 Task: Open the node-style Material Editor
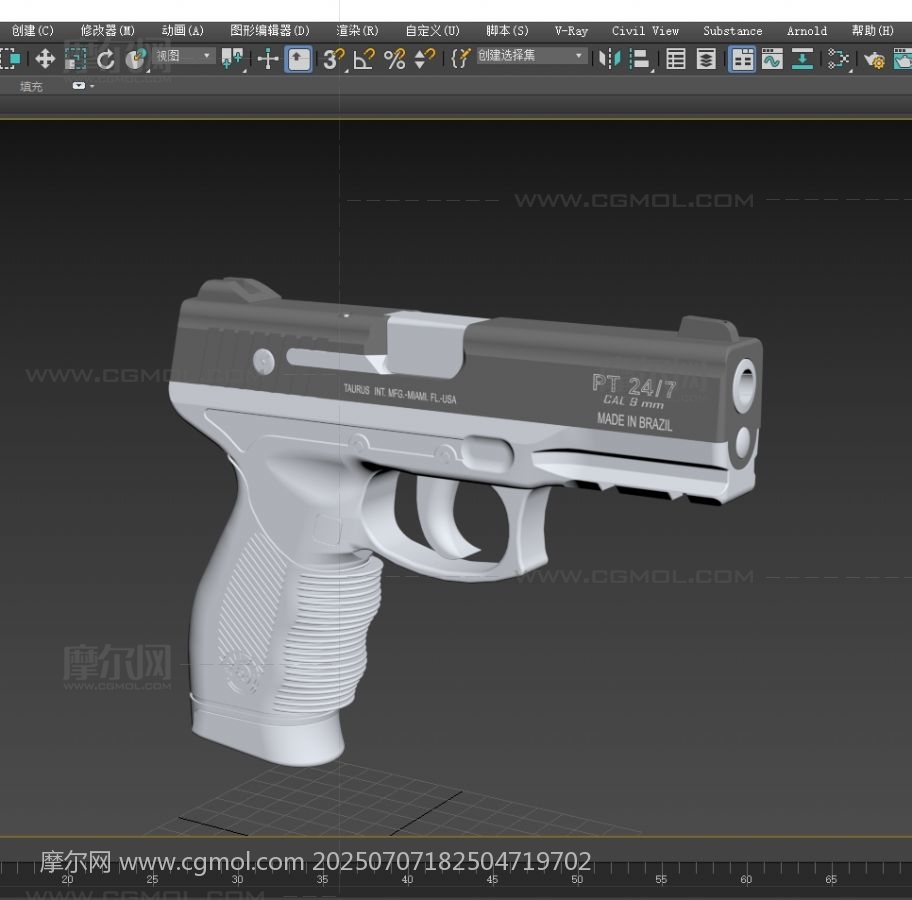point(838,59)
